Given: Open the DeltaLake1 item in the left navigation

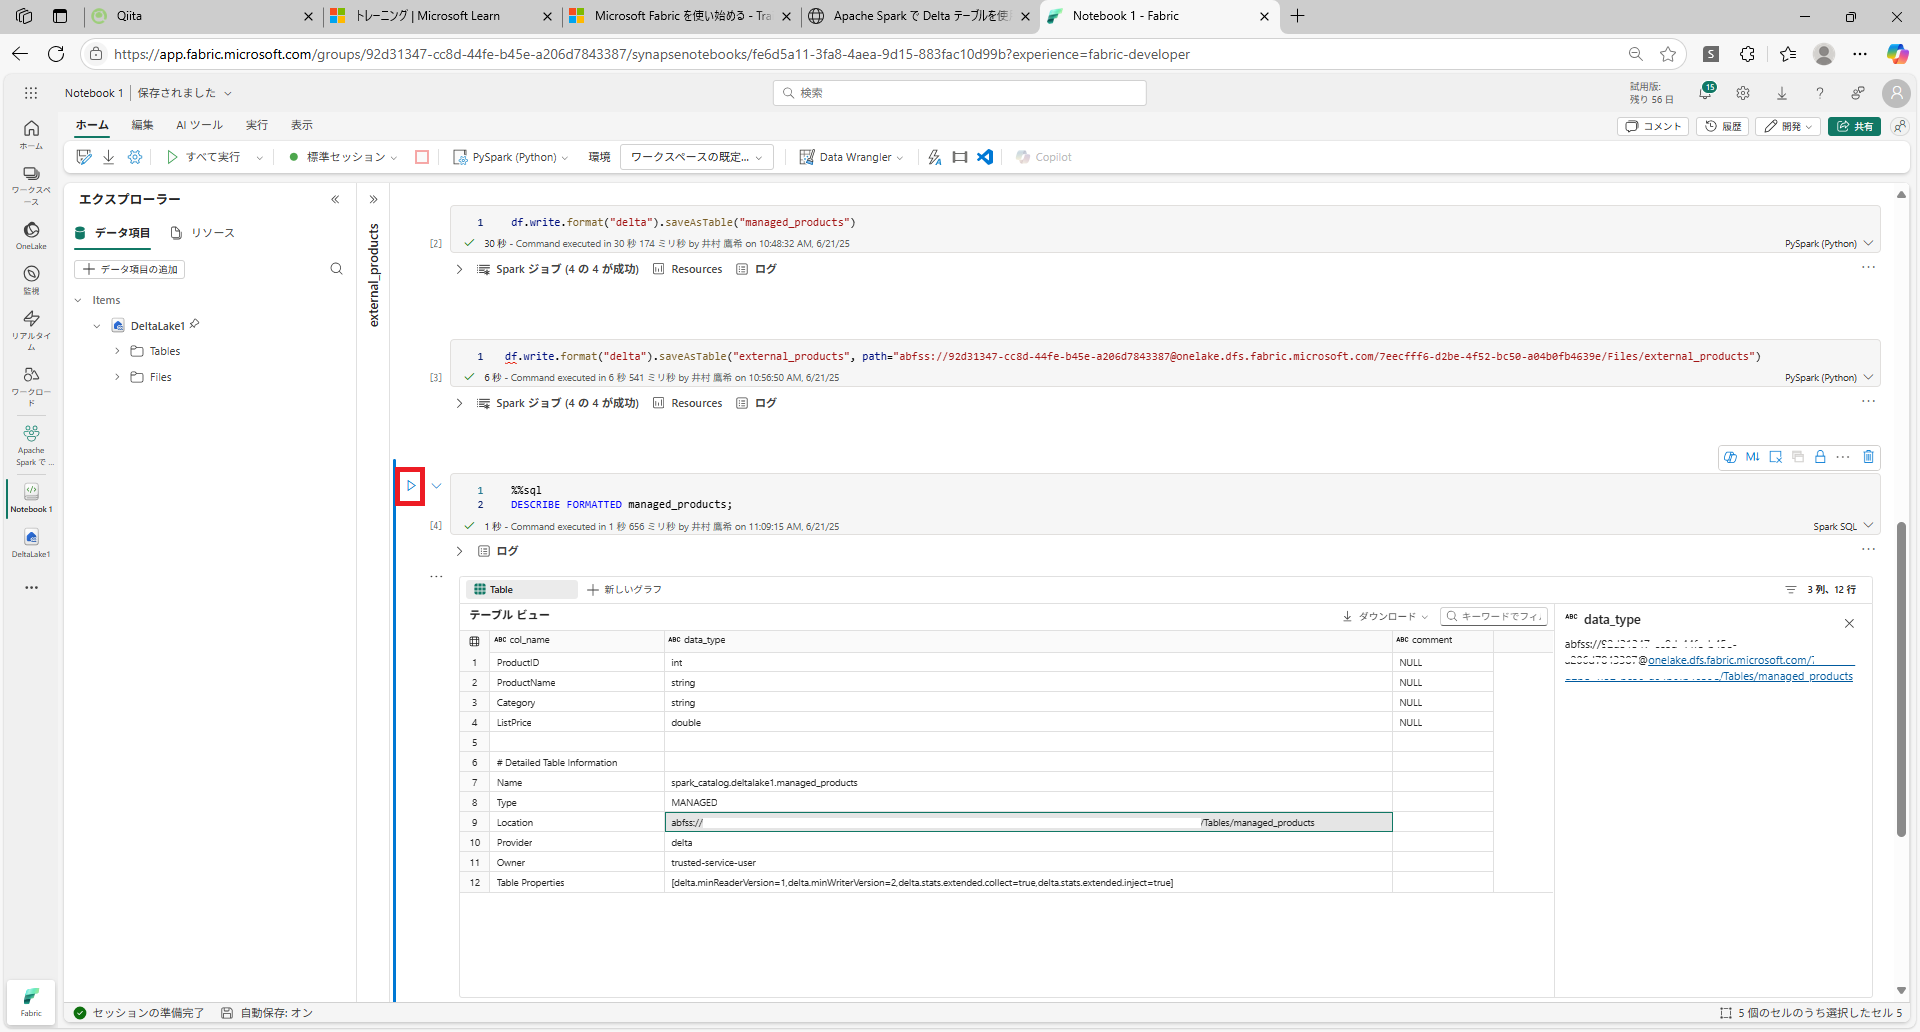Looking at the screenshot, I should point(31,543).
